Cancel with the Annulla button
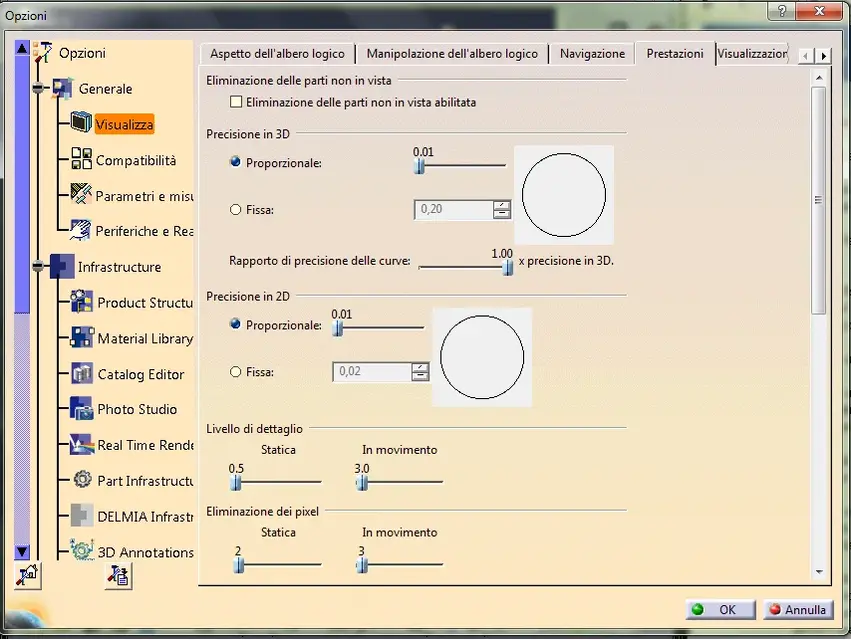 tap(798, 610)
